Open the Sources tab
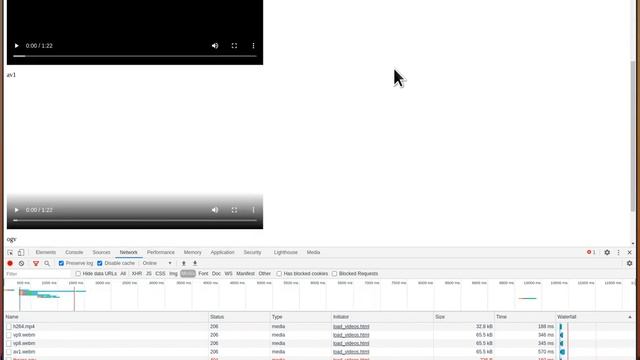The image size is (640, 360). (x=101, y=252)
